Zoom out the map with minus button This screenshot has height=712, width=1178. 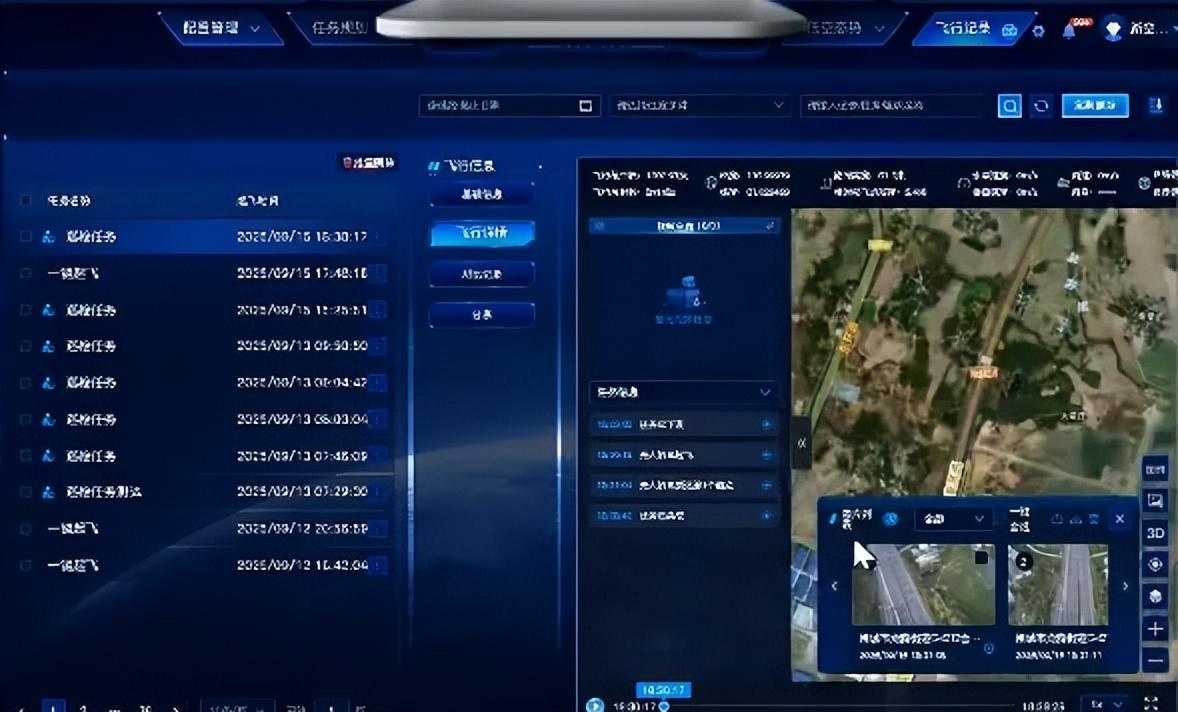(x=1155, y=660)
